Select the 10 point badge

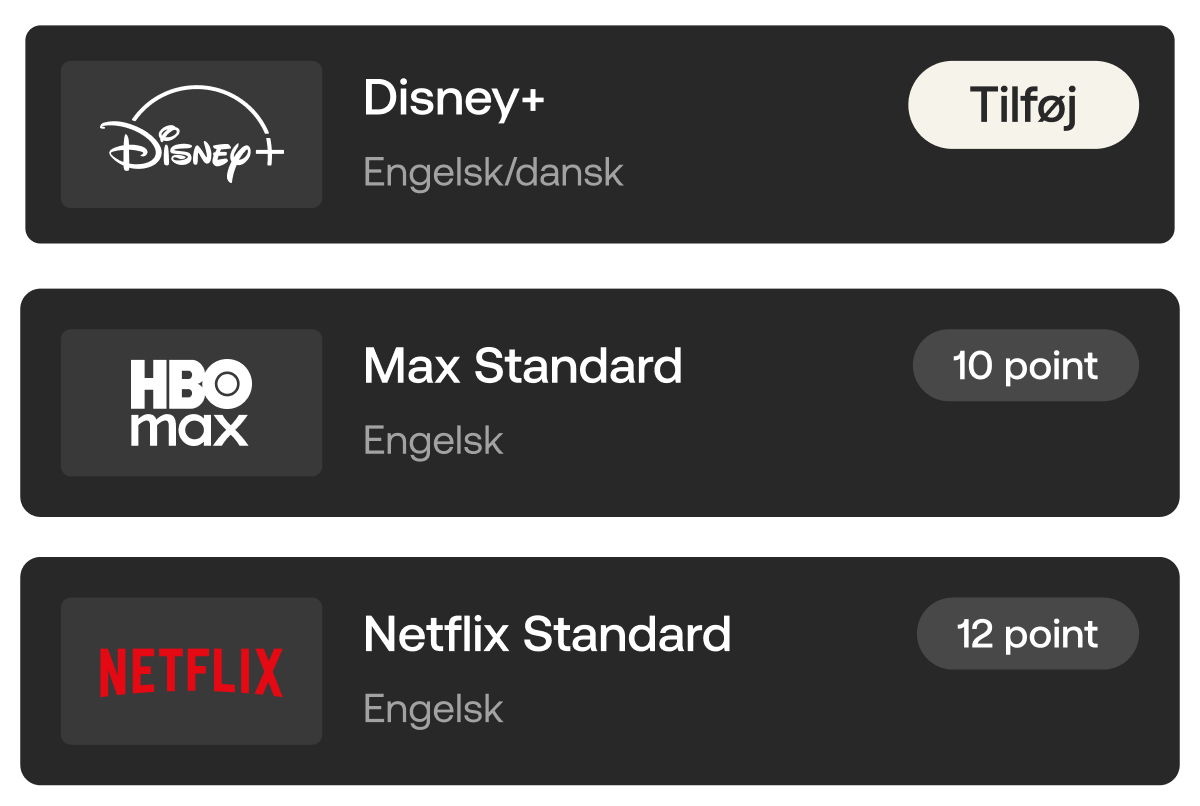click(x=1026, y=366)
